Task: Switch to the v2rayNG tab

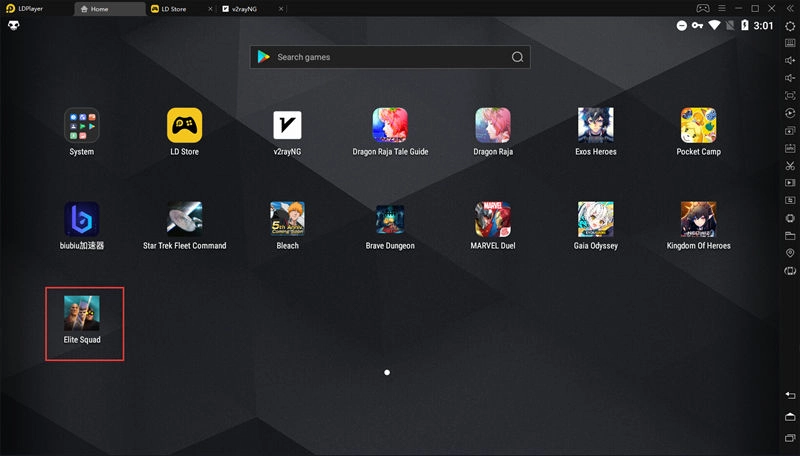Action: [245, 8]
